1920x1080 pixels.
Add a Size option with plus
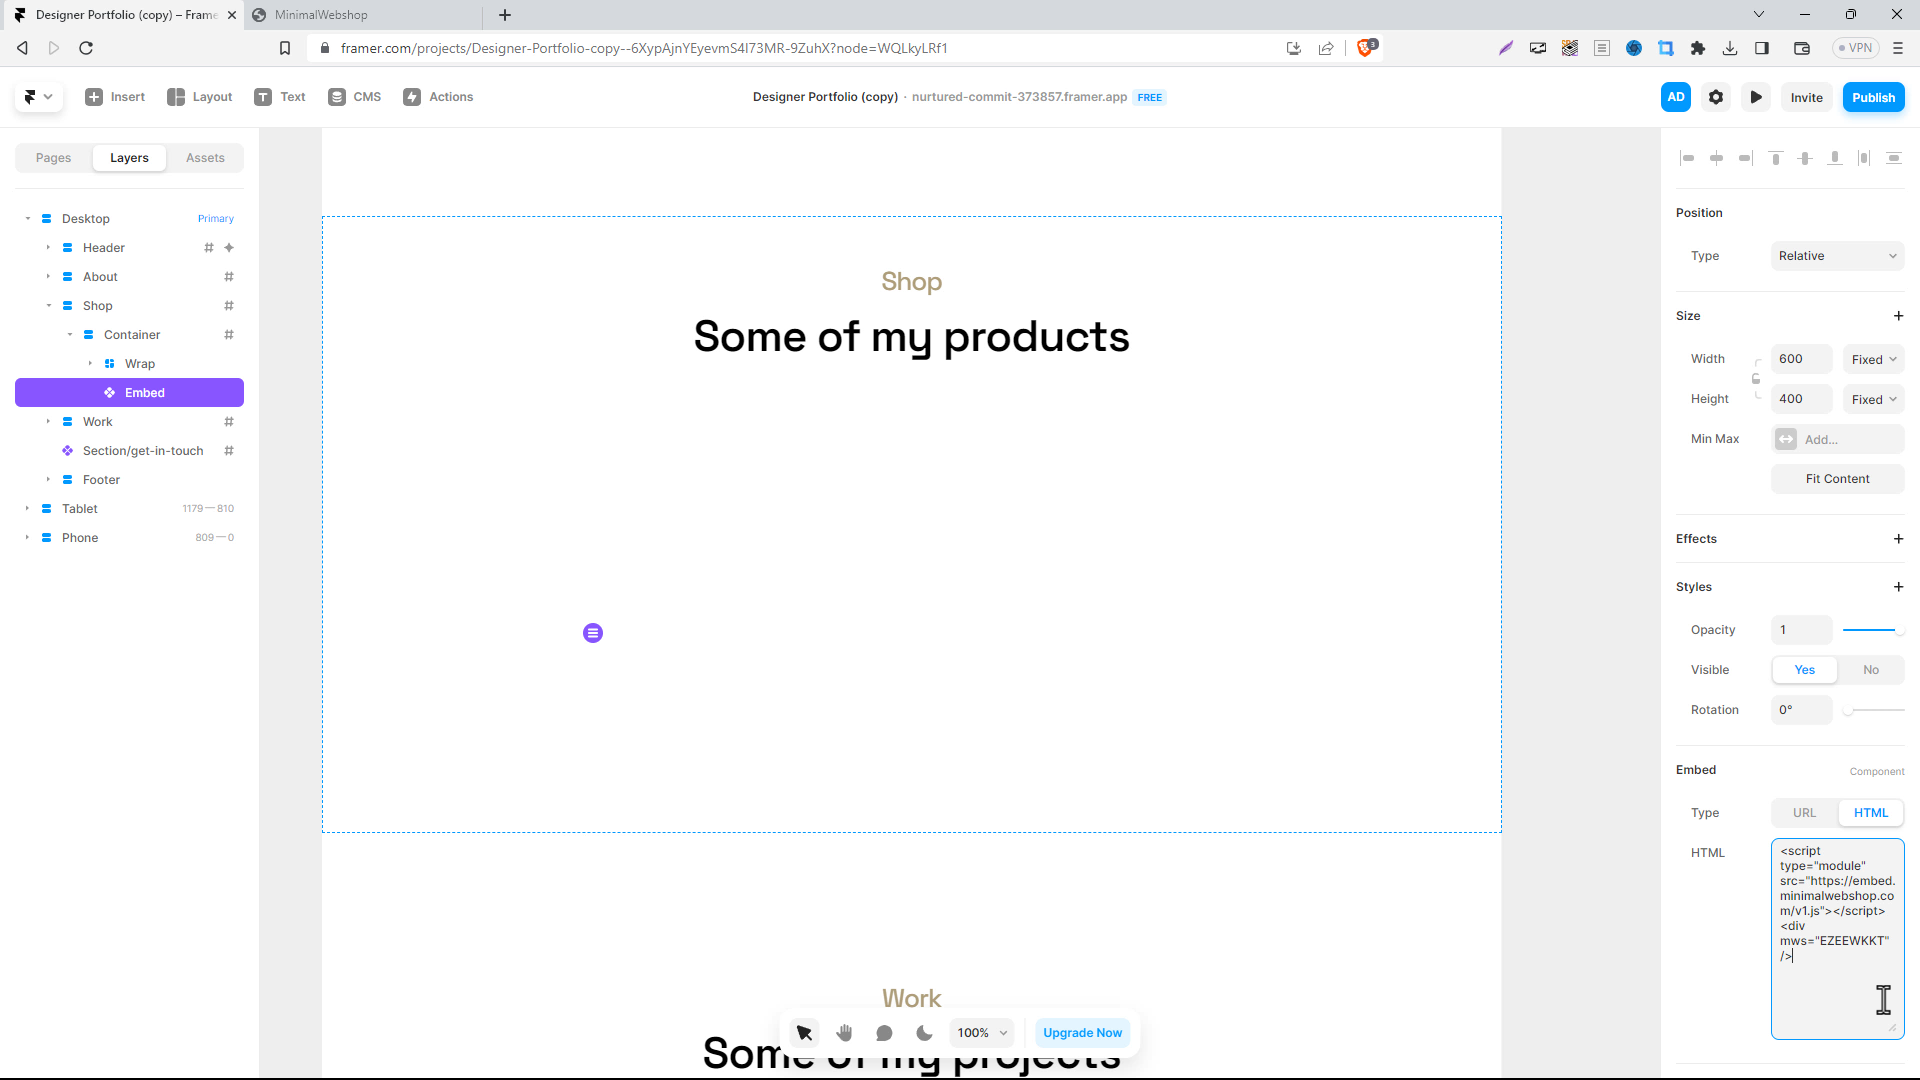(x=1898, y=316)
